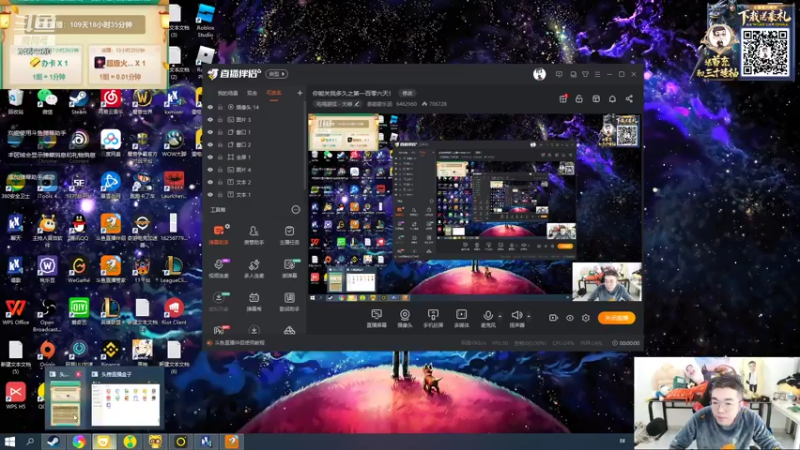The height and width of the screenshot is (450, 800).
Task: Click the record video icon beside the live button
Action: 553,318
